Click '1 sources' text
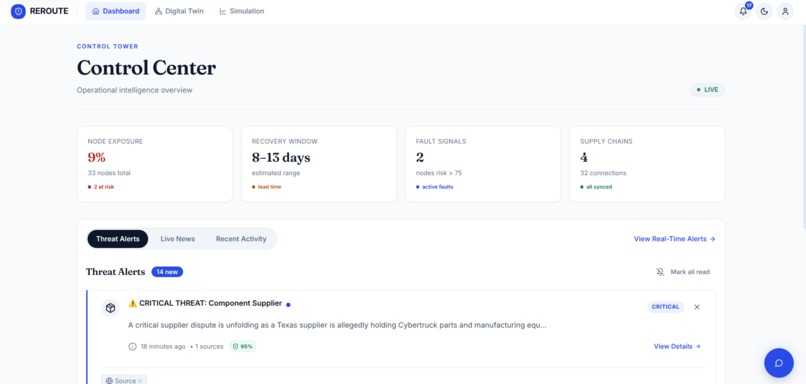 click(209, 346)
